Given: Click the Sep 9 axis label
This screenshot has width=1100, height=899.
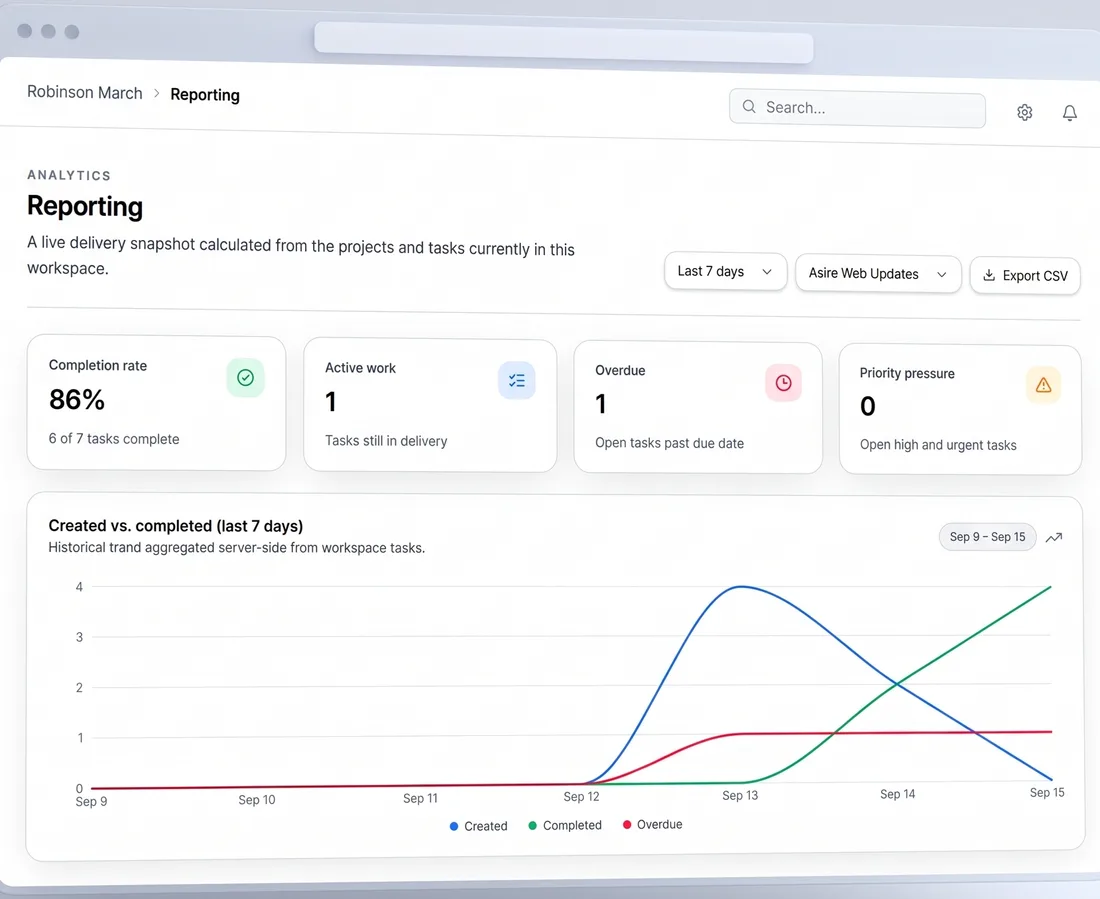Looking at the screenshot, I should (x=91, y=801).
